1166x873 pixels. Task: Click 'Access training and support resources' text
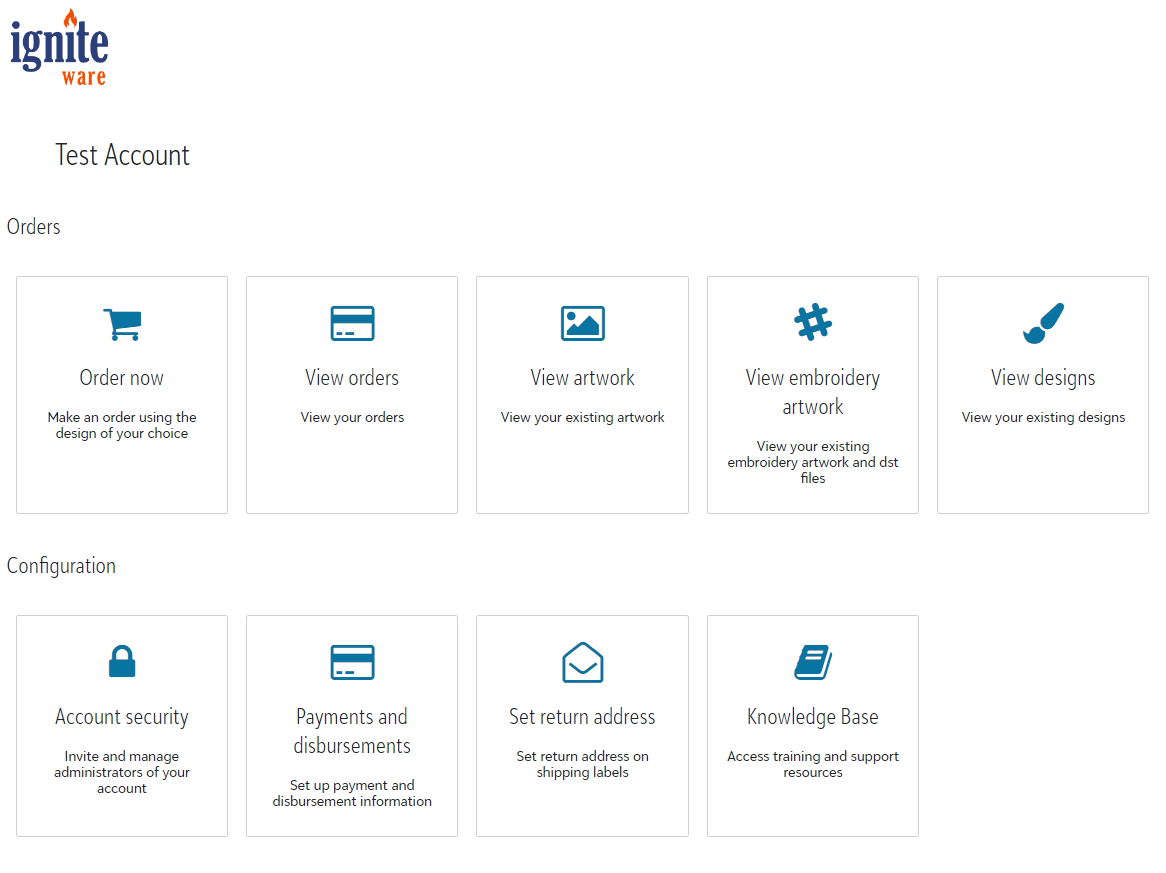813,764
